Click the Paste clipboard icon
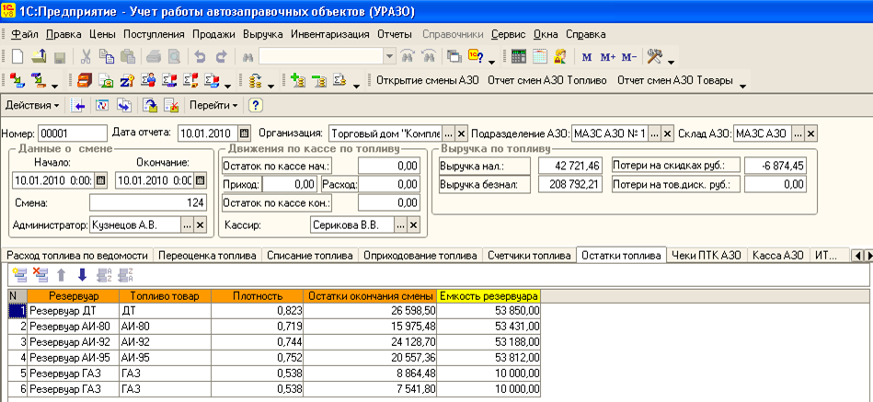 [127, 56]
